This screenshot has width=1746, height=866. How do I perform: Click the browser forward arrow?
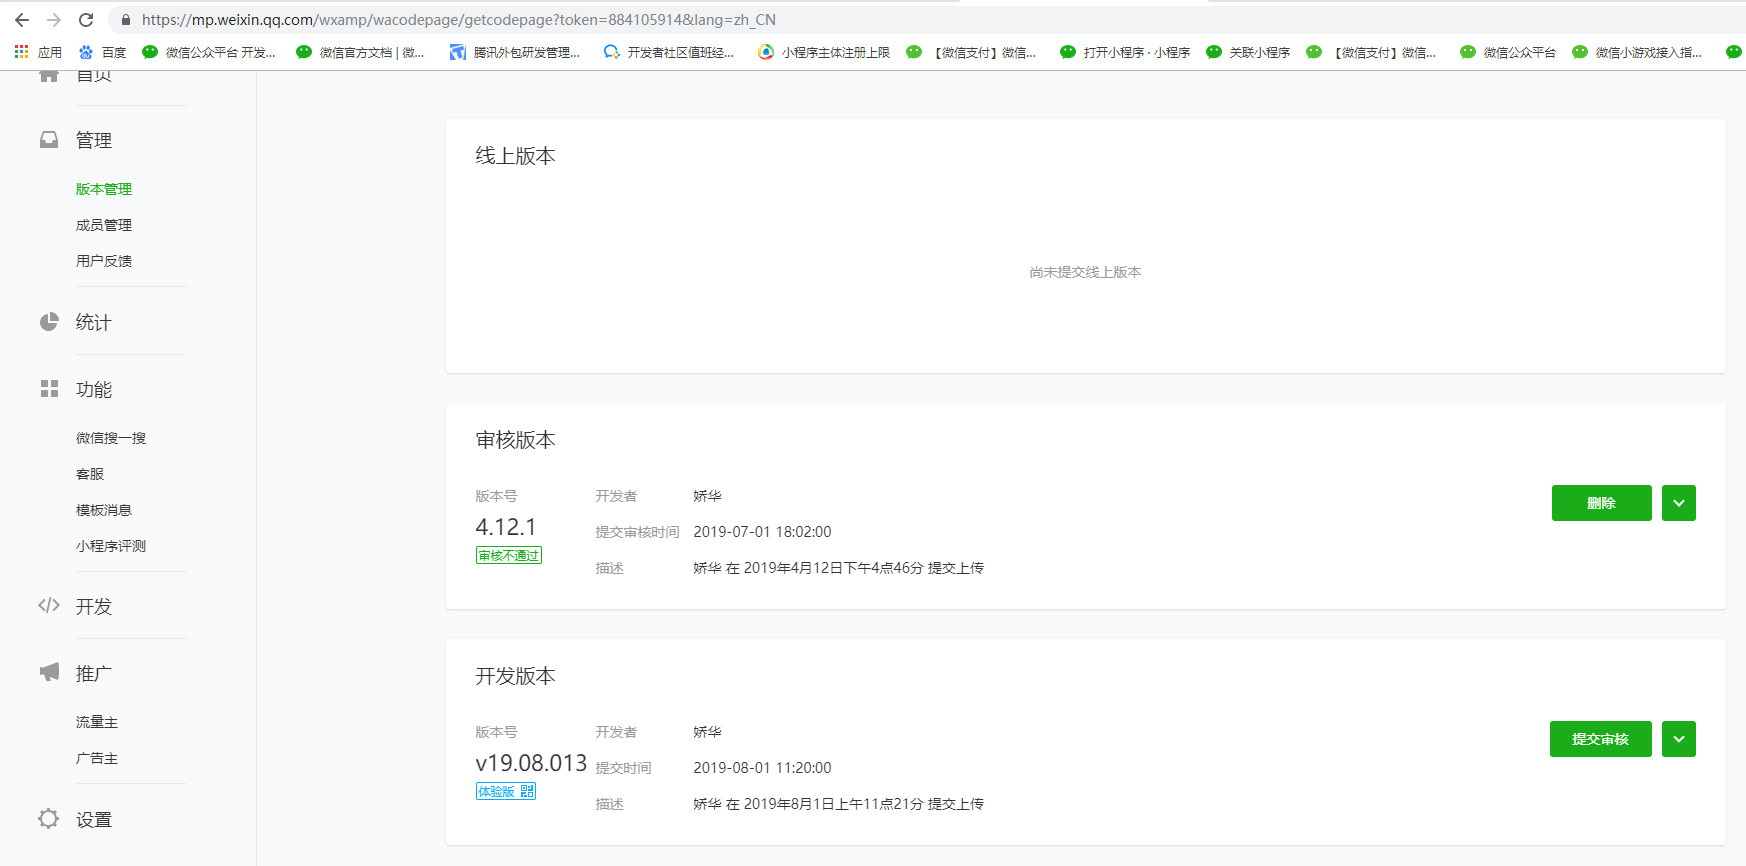(x=54, y=20)
